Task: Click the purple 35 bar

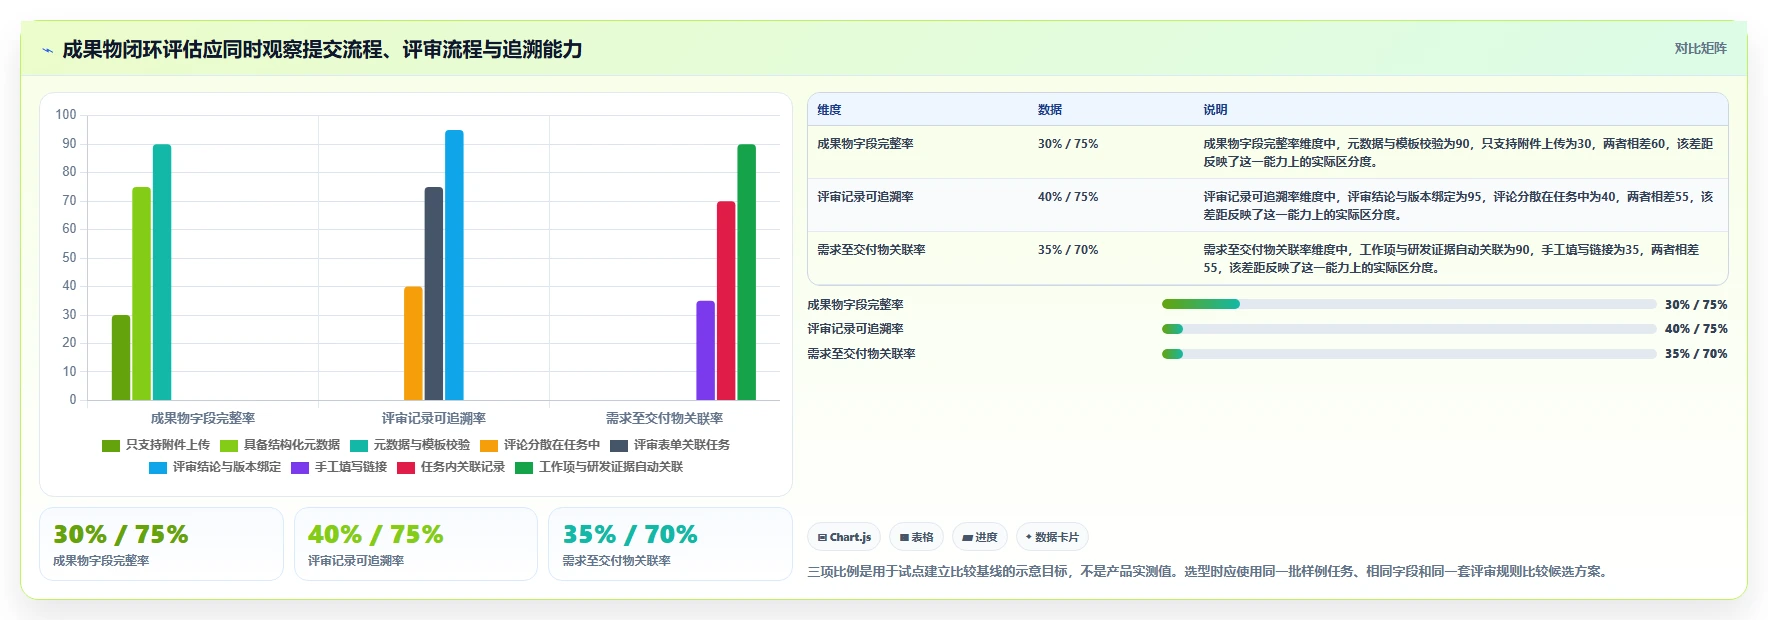Action: point(706,350)
